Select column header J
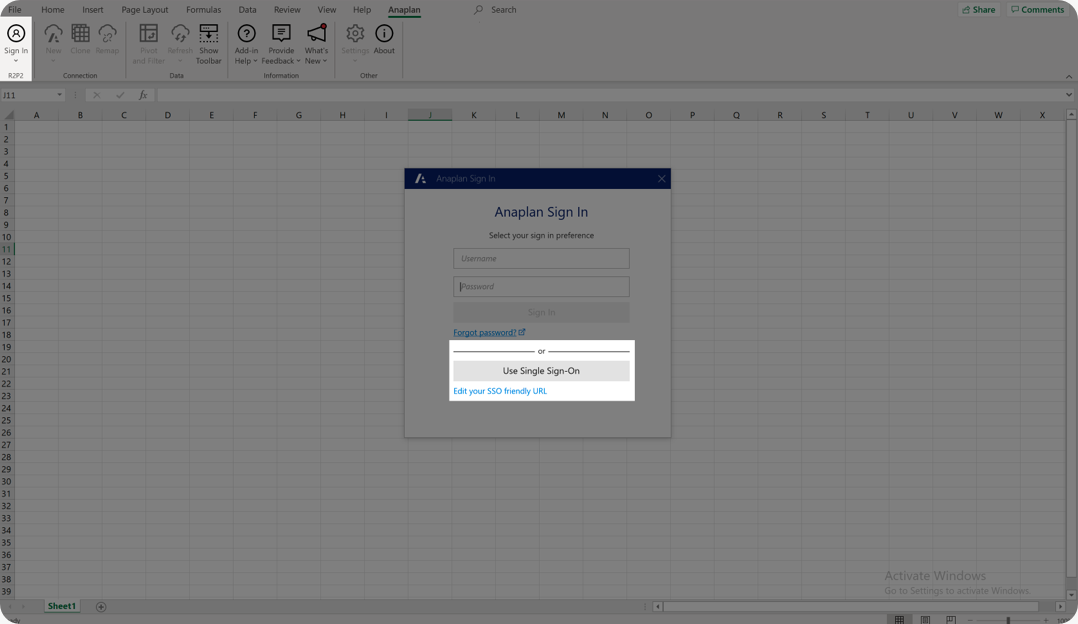The image size is (1078, 624). 430,115
